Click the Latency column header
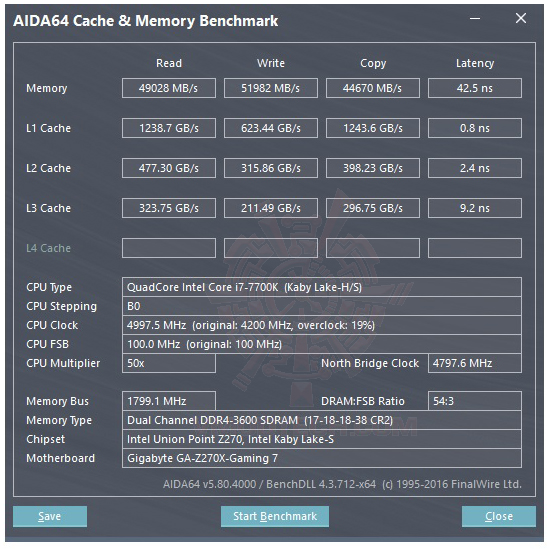Image resolution: width=549 pixels, height=549 pixels. [475, 63]
